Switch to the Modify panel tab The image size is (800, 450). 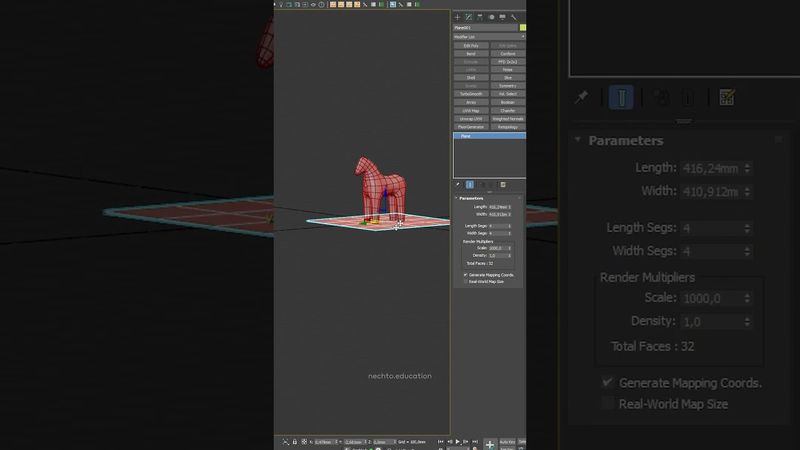(468, 17)
